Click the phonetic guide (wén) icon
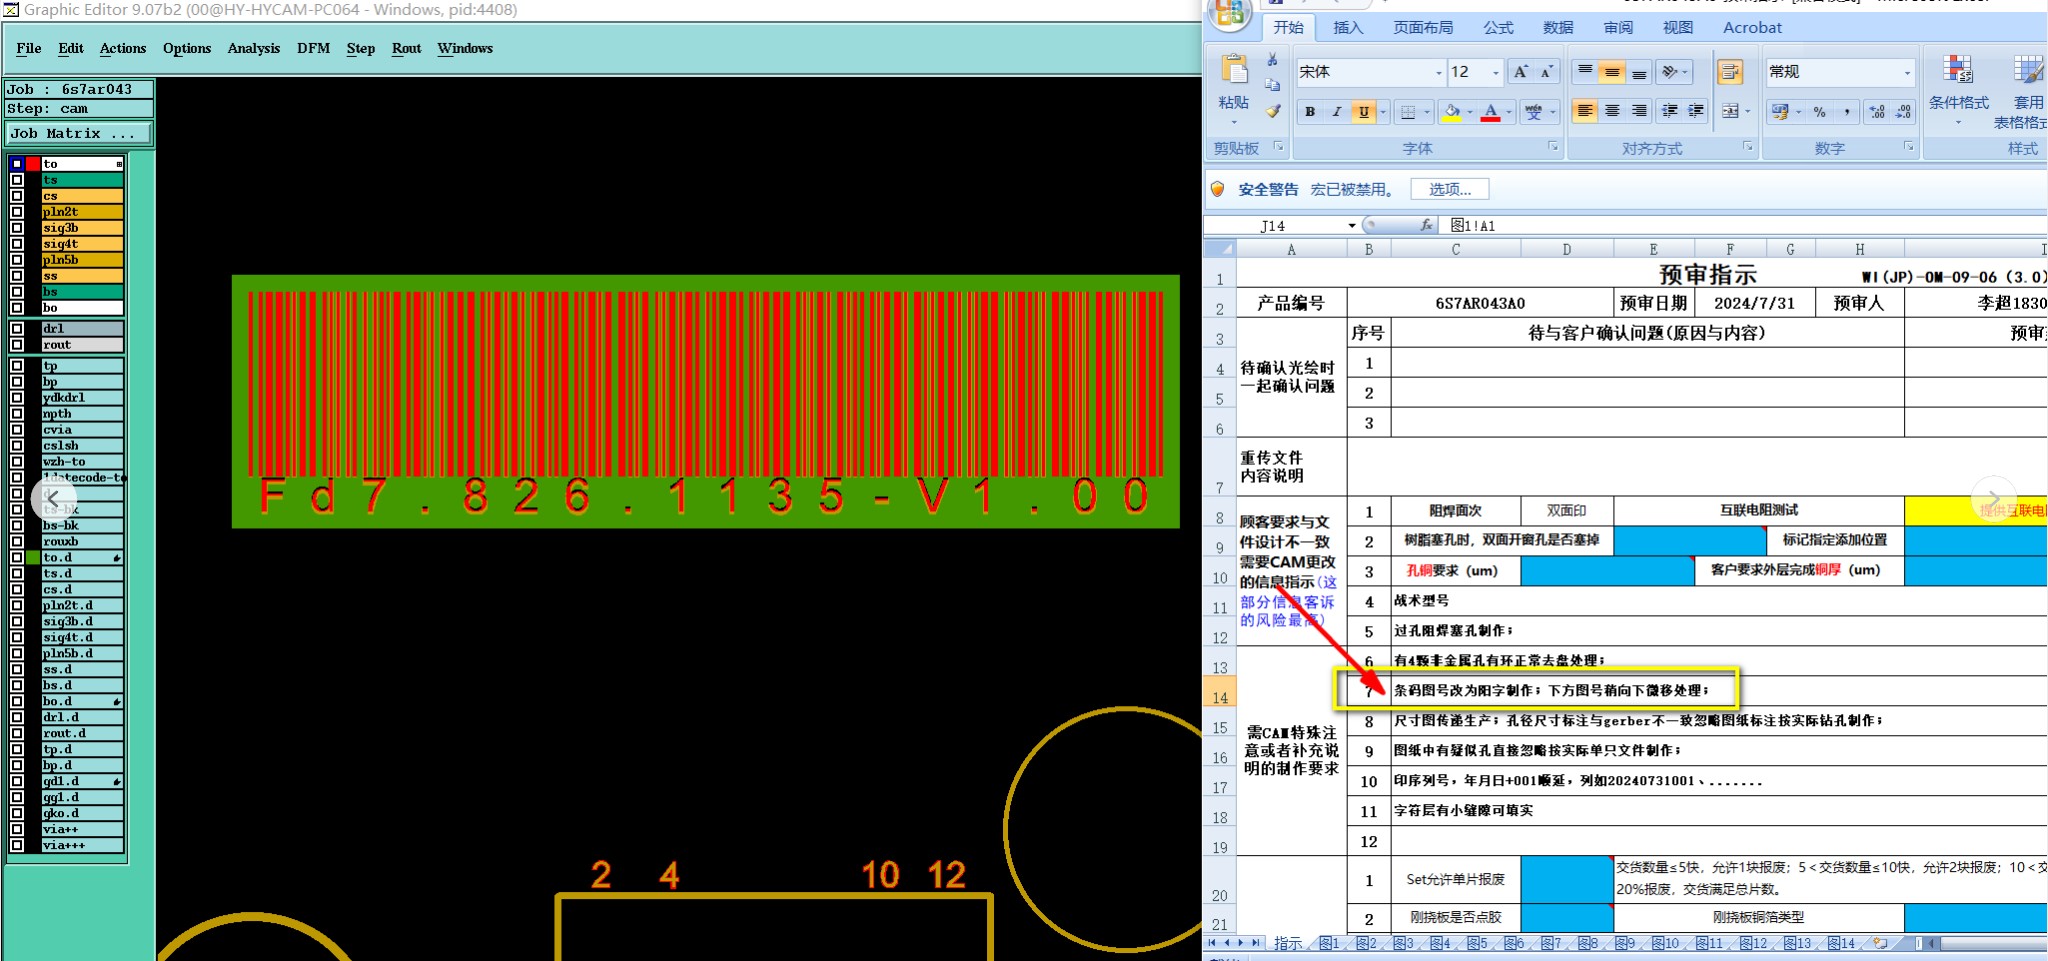The width and height of the screenshot is (2048, 961). (1534, 112)
